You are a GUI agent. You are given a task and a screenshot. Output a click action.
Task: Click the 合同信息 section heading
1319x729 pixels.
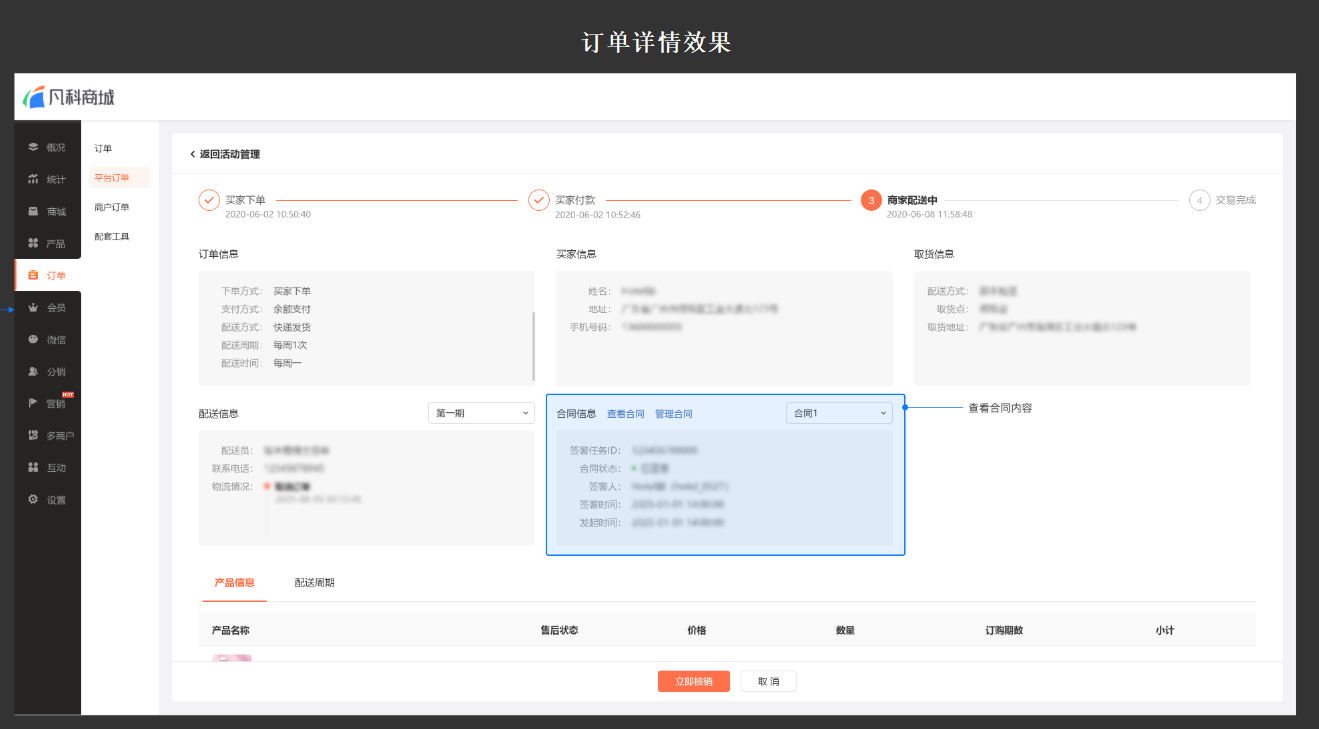[x=576, y=413]
